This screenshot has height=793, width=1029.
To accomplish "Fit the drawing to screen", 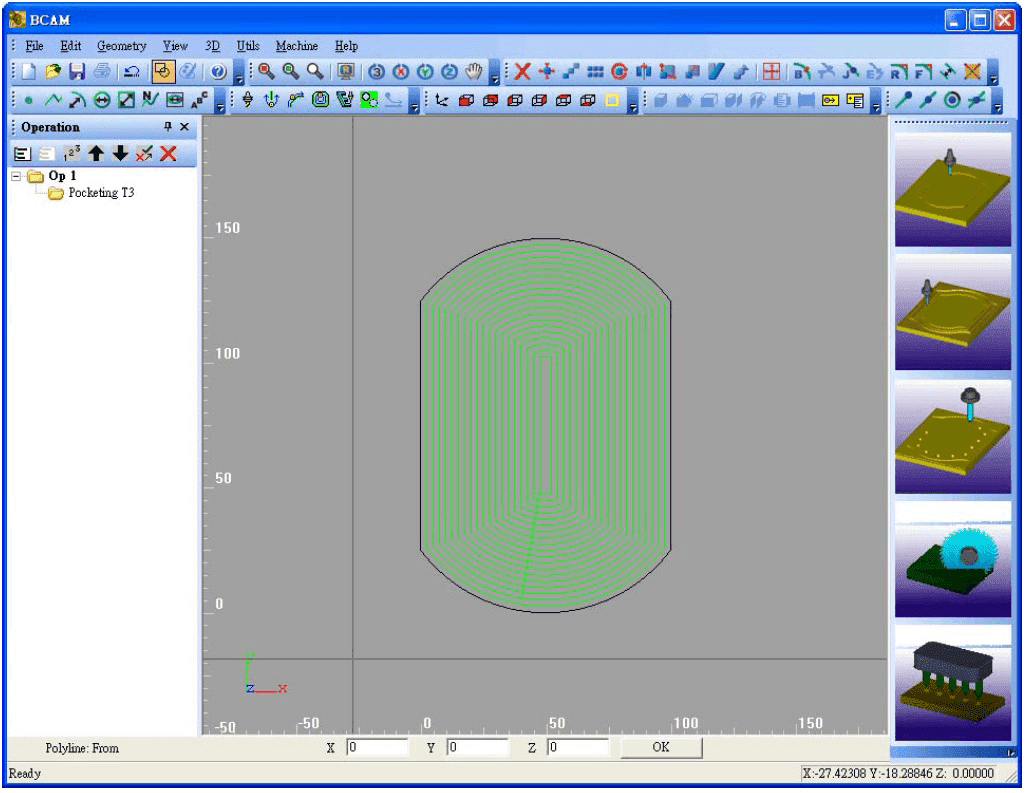I will 346,71.
